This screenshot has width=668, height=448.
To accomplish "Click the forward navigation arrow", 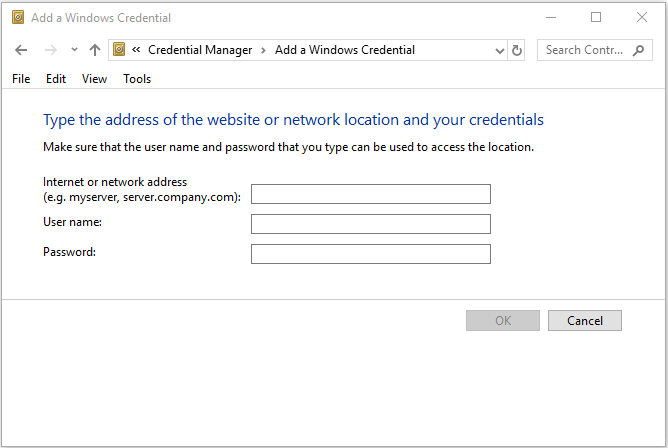I will point(51,50).
